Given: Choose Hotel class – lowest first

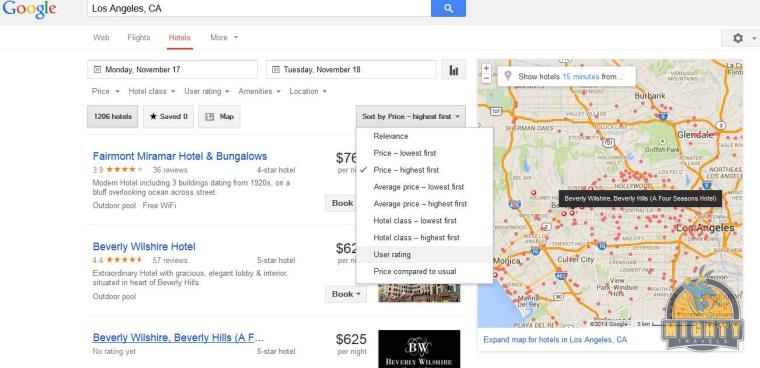Looking at the screenshot, I should pos(425,221).
